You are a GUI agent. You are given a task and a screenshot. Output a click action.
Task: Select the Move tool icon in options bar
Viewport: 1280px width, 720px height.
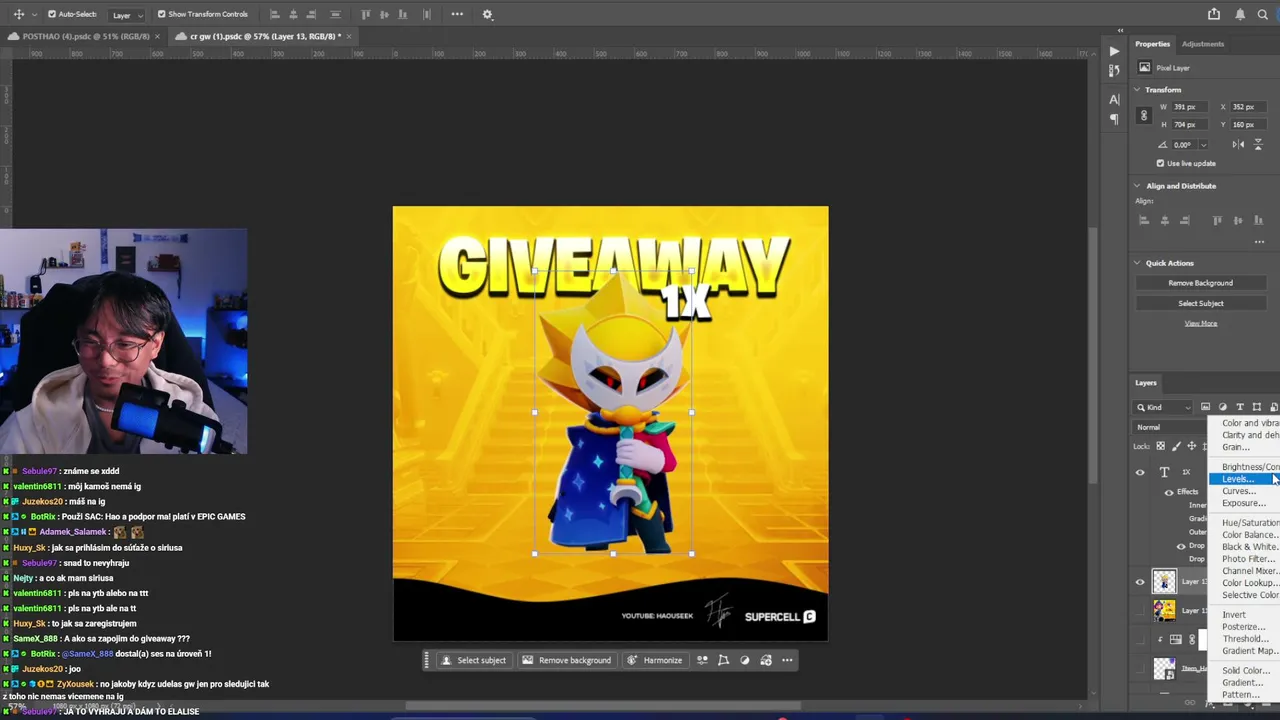tap(18, 14)
